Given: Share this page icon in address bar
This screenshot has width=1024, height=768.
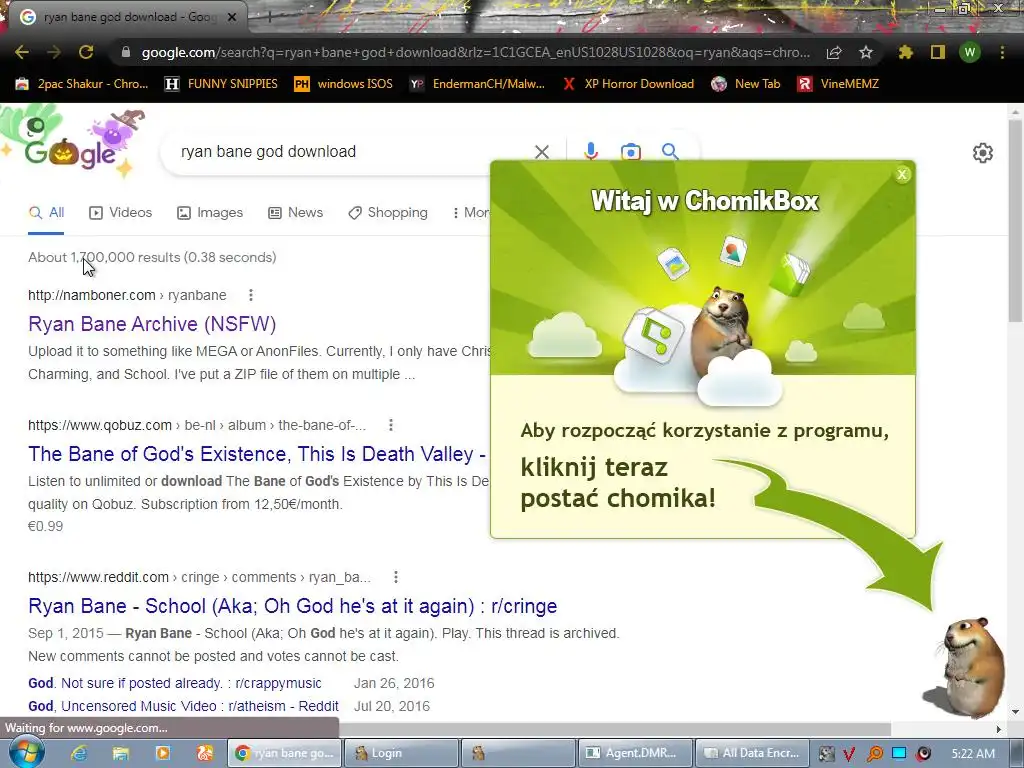Looking at the screenshot, I should pos(834,52).
